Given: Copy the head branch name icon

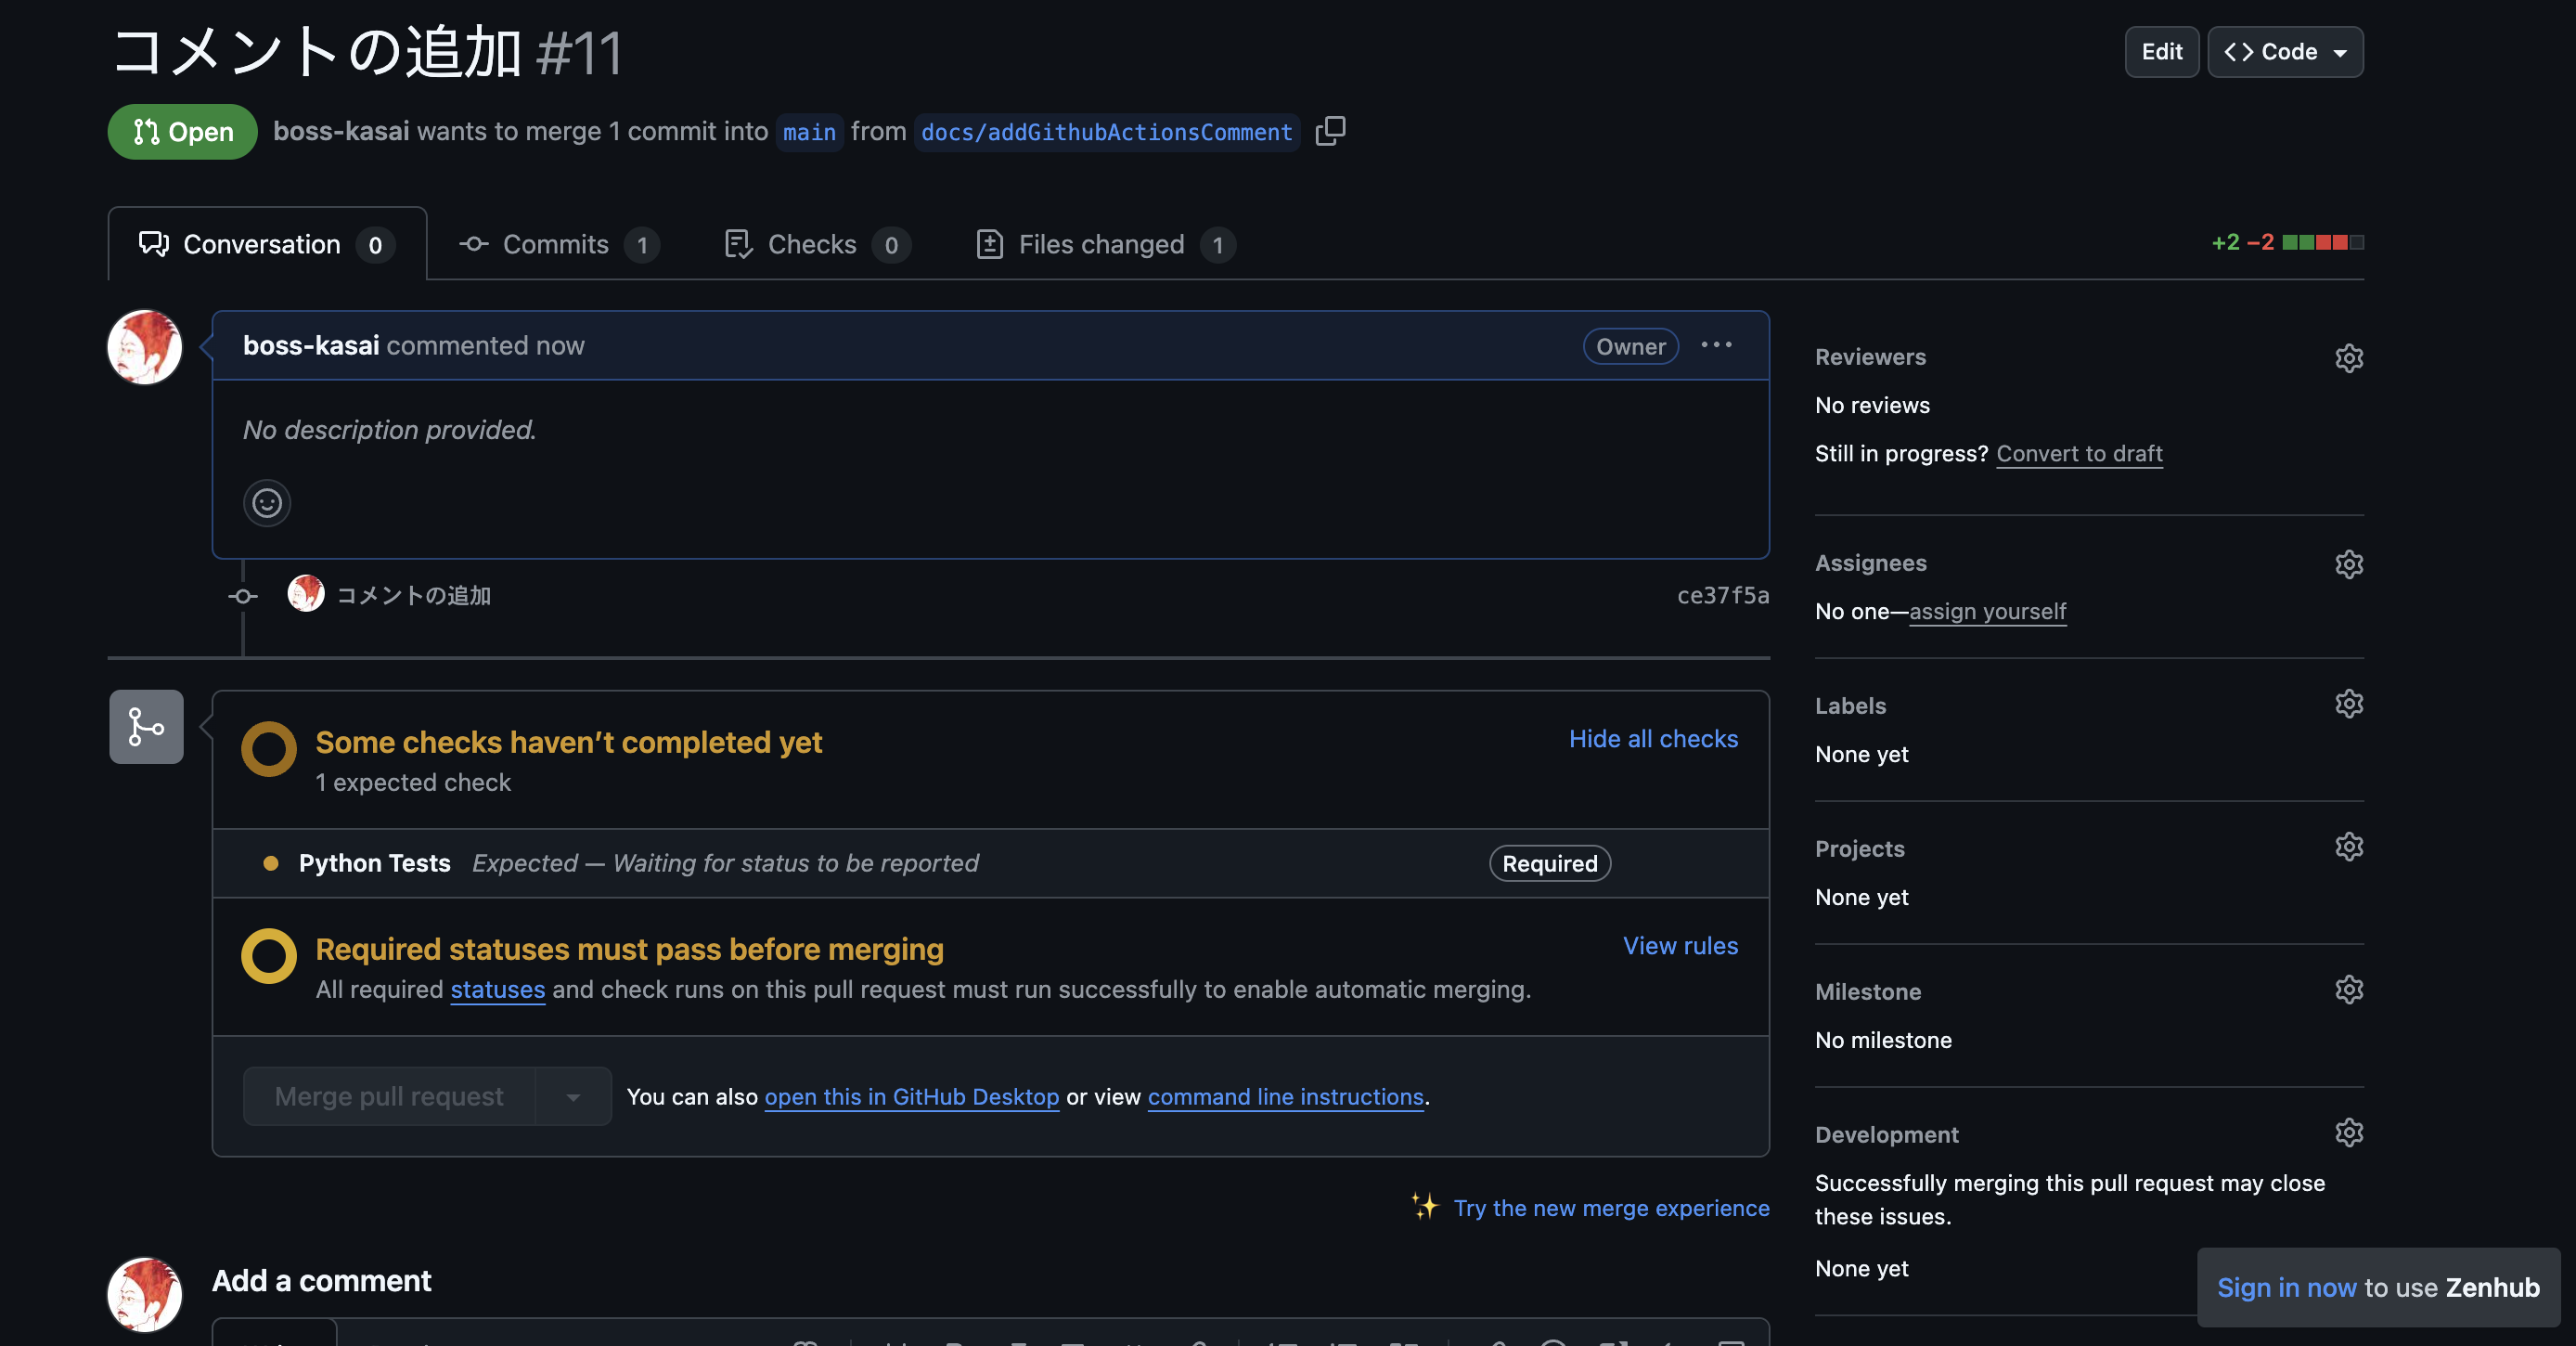Looking at the screenshot, I should click(x=1330, y=131).
